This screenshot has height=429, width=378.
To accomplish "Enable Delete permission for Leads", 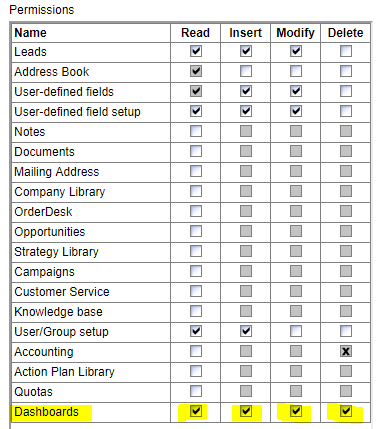I will [x=346, y=51].
